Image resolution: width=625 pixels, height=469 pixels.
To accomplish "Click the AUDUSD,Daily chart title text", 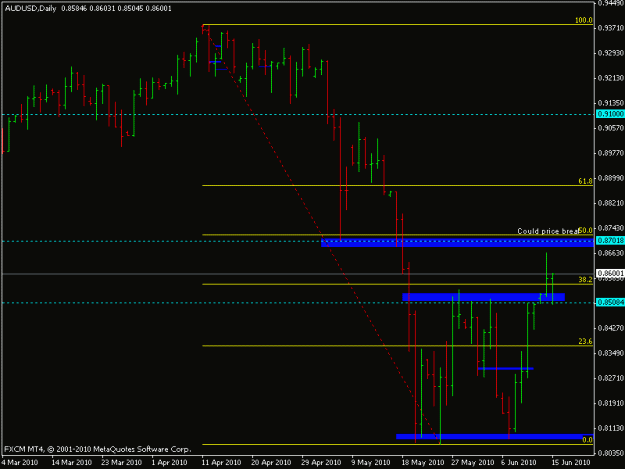I will coord(31,8).
